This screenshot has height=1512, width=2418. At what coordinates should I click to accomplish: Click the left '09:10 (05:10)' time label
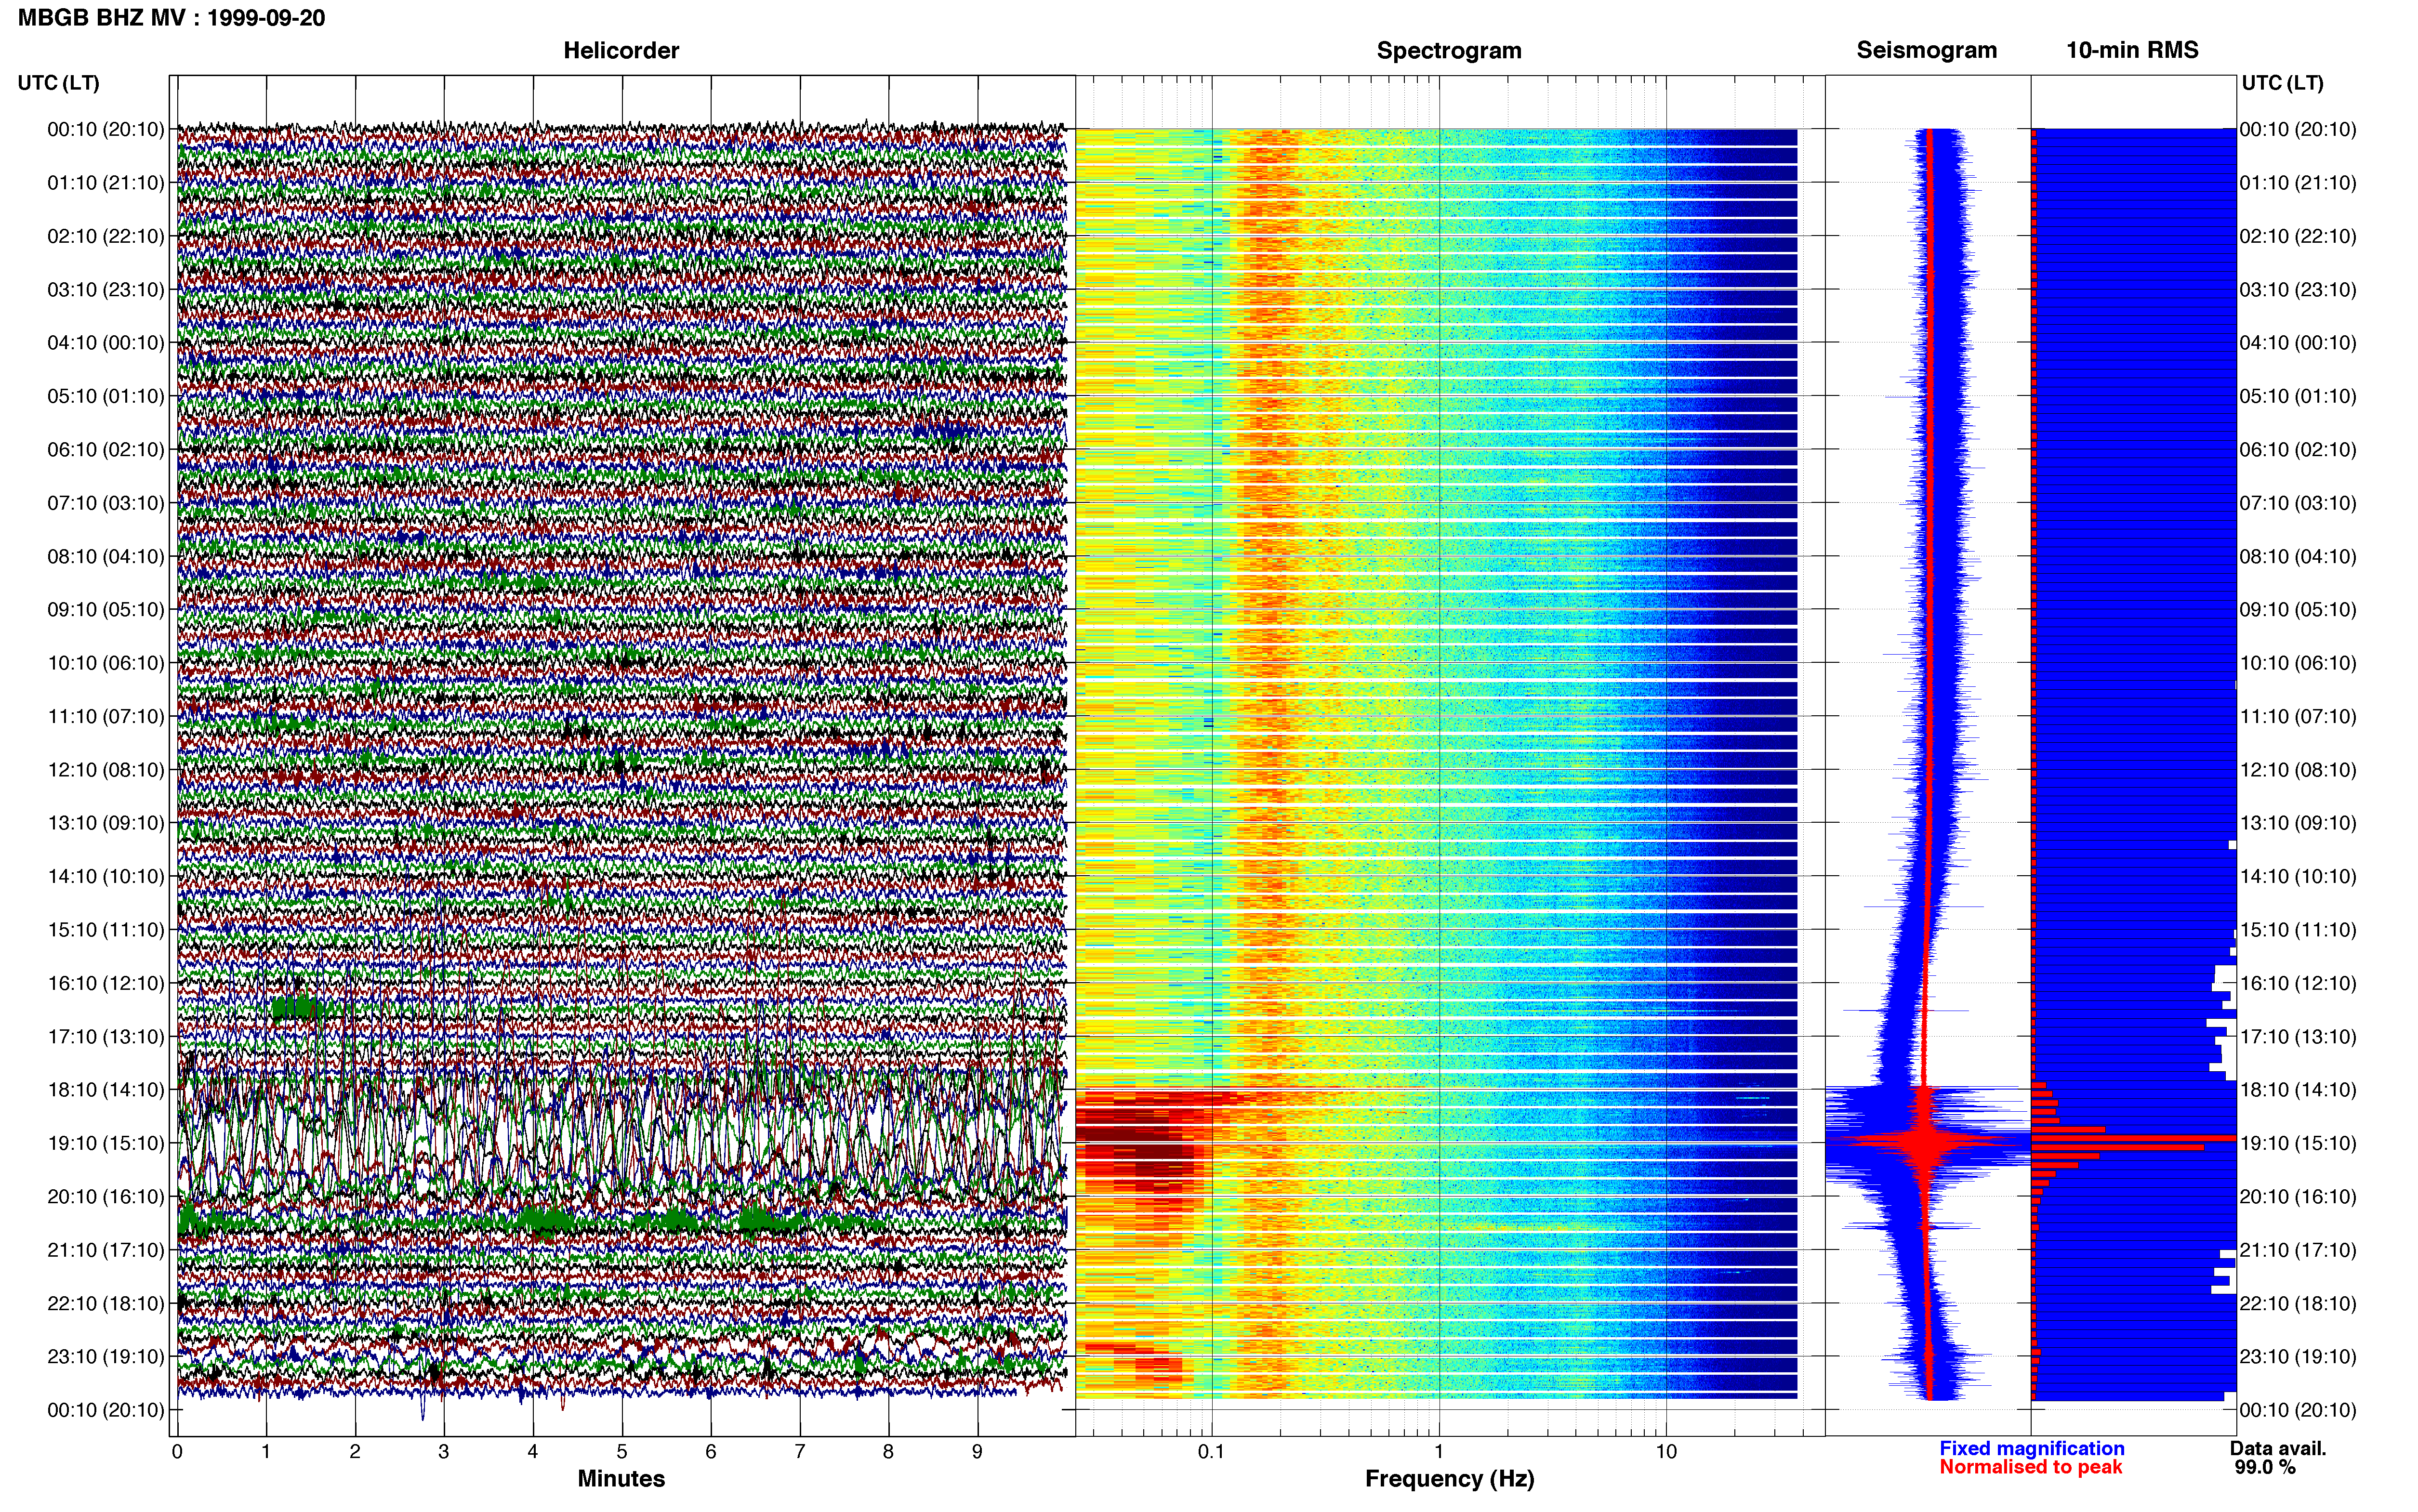tap(106, 609)
